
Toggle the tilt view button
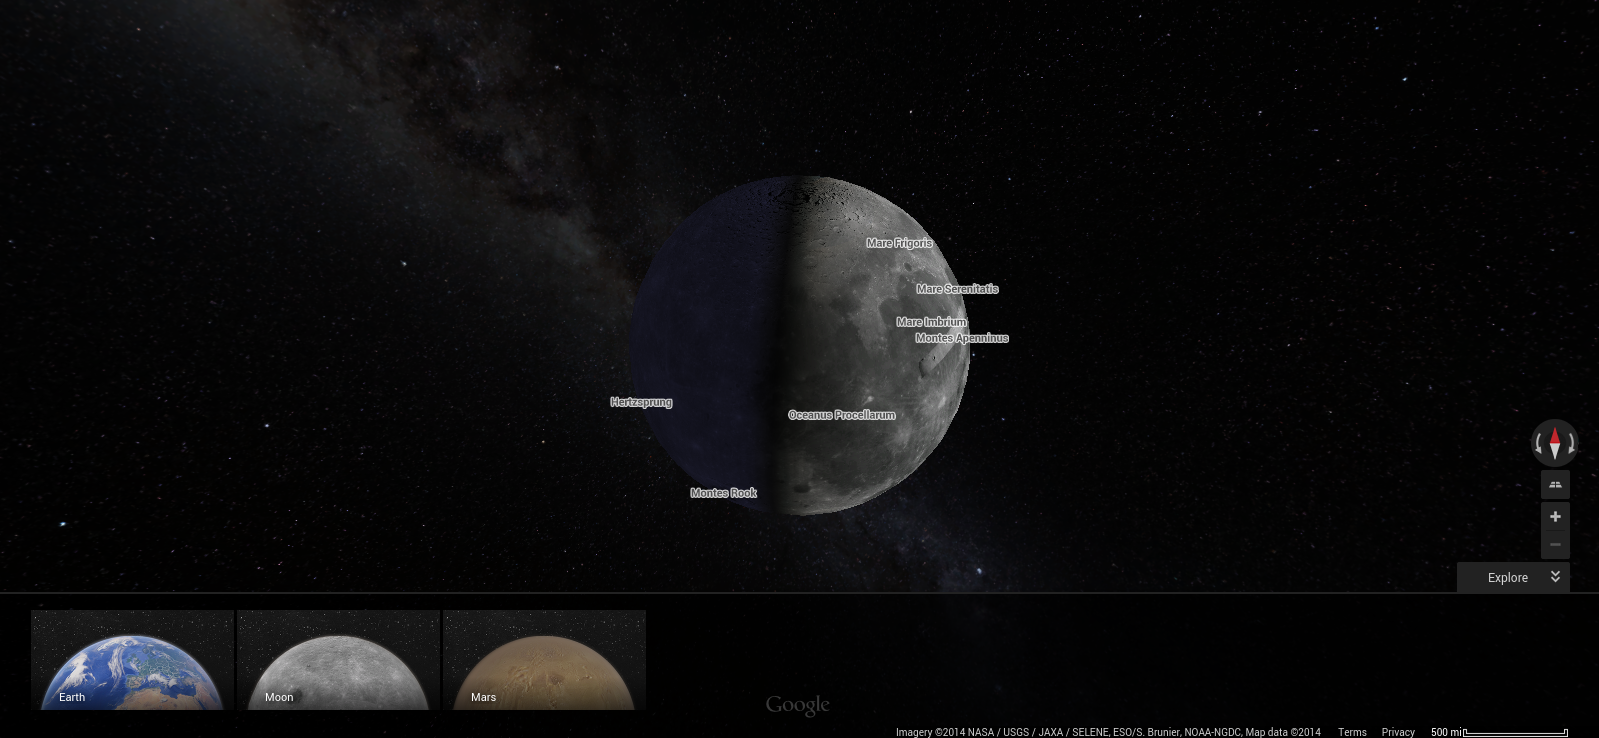click(1555, 485)
